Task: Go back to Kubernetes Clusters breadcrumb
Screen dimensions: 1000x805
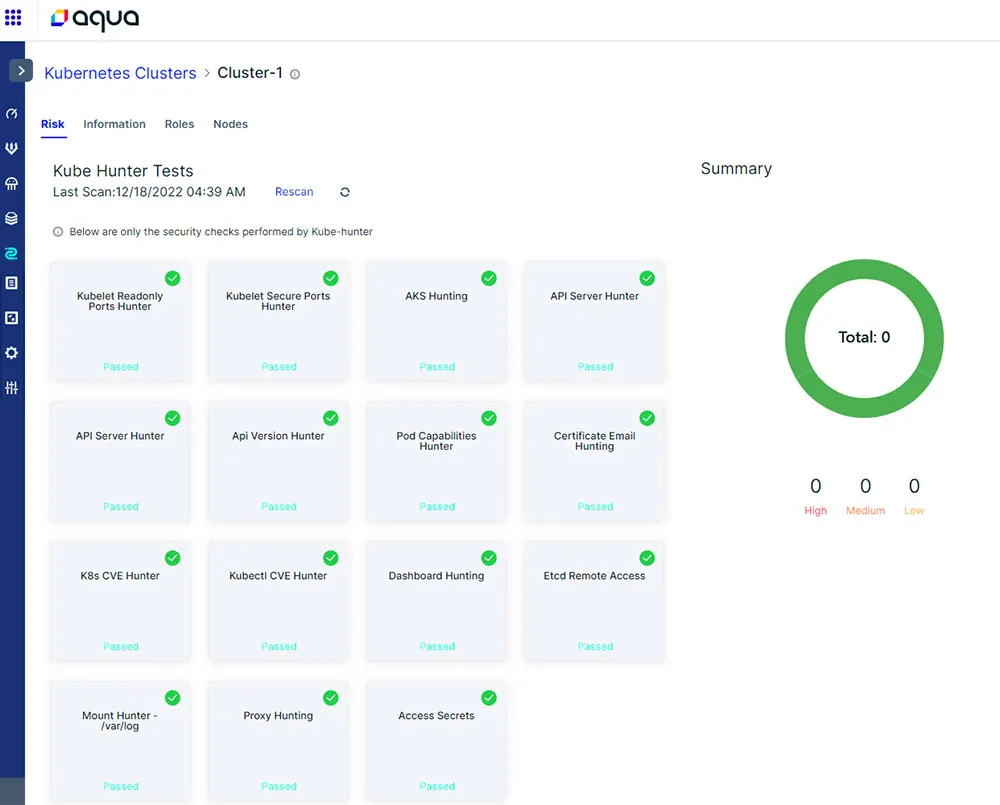Action: [121, 73]
